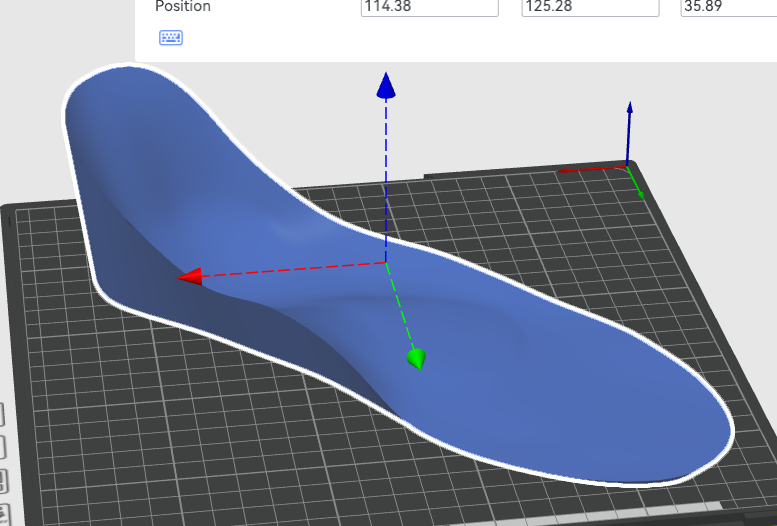The width and height of the screenshot is (777, 526).
Task: Click the Position label text
Action: click(x=183, y=7)
